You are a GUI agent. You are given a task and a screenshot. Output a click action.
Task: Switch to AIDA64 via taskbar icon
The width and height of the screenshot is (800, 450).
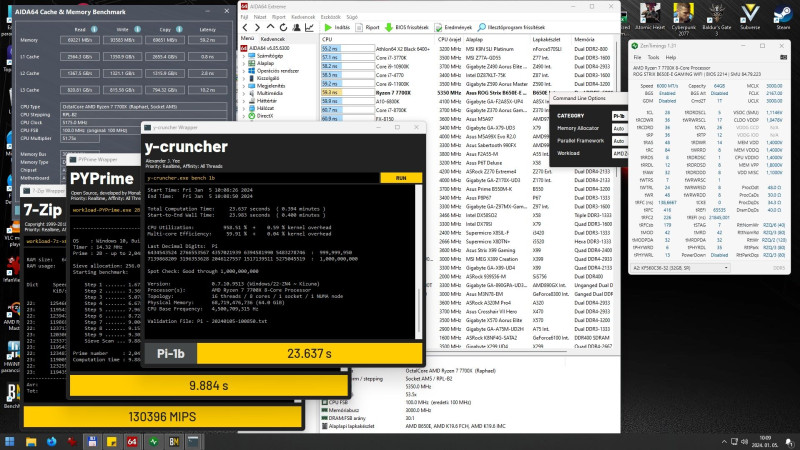pyautogui.click(x=132, y=441)
